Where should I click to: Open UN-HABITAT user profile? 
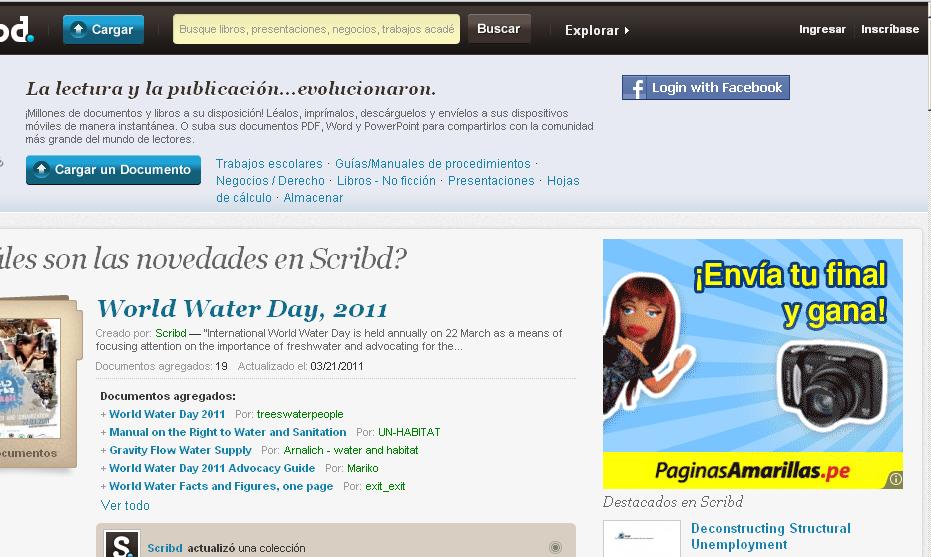[409, 432]
